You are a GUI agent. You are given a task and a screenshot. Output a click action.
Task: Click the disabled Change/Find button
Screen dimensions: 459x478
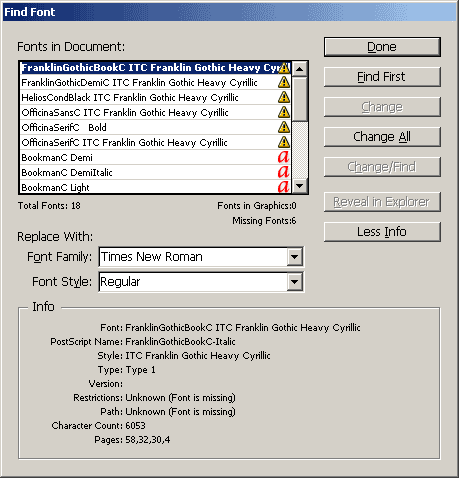[x=382, y=167]
